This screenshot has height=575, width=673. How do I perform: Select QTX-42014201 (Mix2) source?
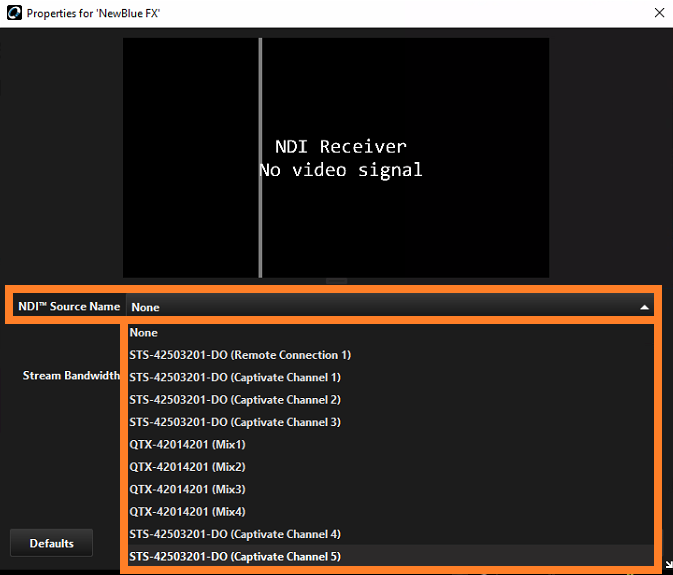(x=391, y=466)
